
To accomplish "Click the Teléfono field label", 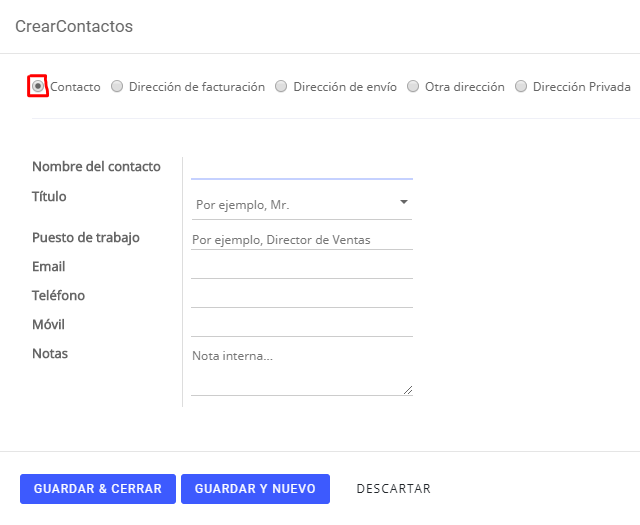I will pyautogui.click(x=58, y=296).
